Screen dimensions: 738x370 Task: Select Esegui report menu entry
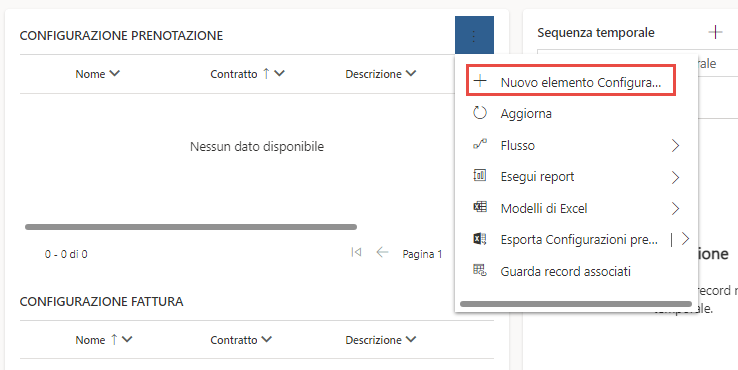tap(576, 177)
